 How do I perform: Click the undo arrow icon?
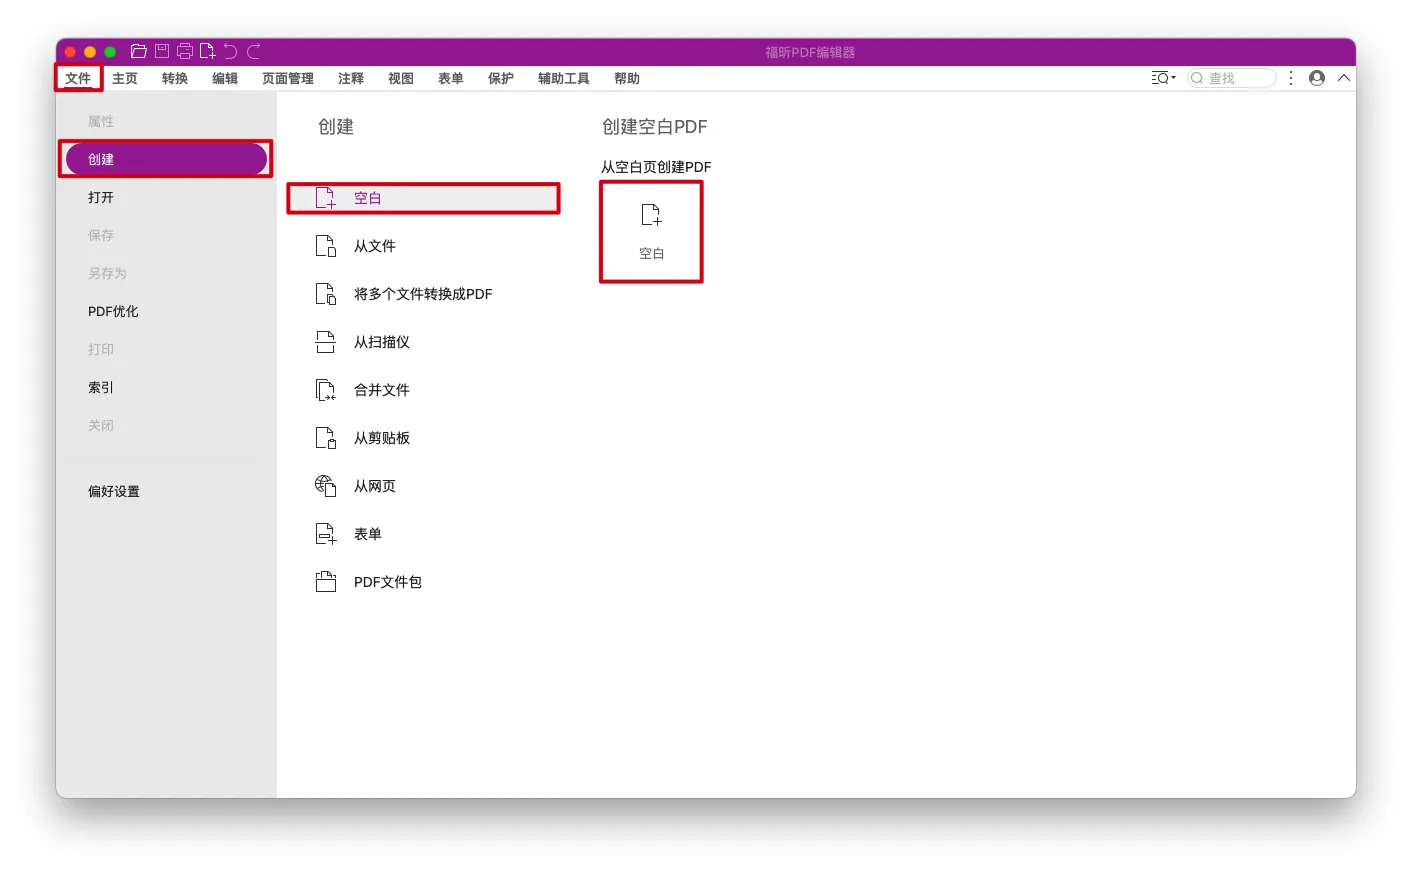click(x=231, y=51)
